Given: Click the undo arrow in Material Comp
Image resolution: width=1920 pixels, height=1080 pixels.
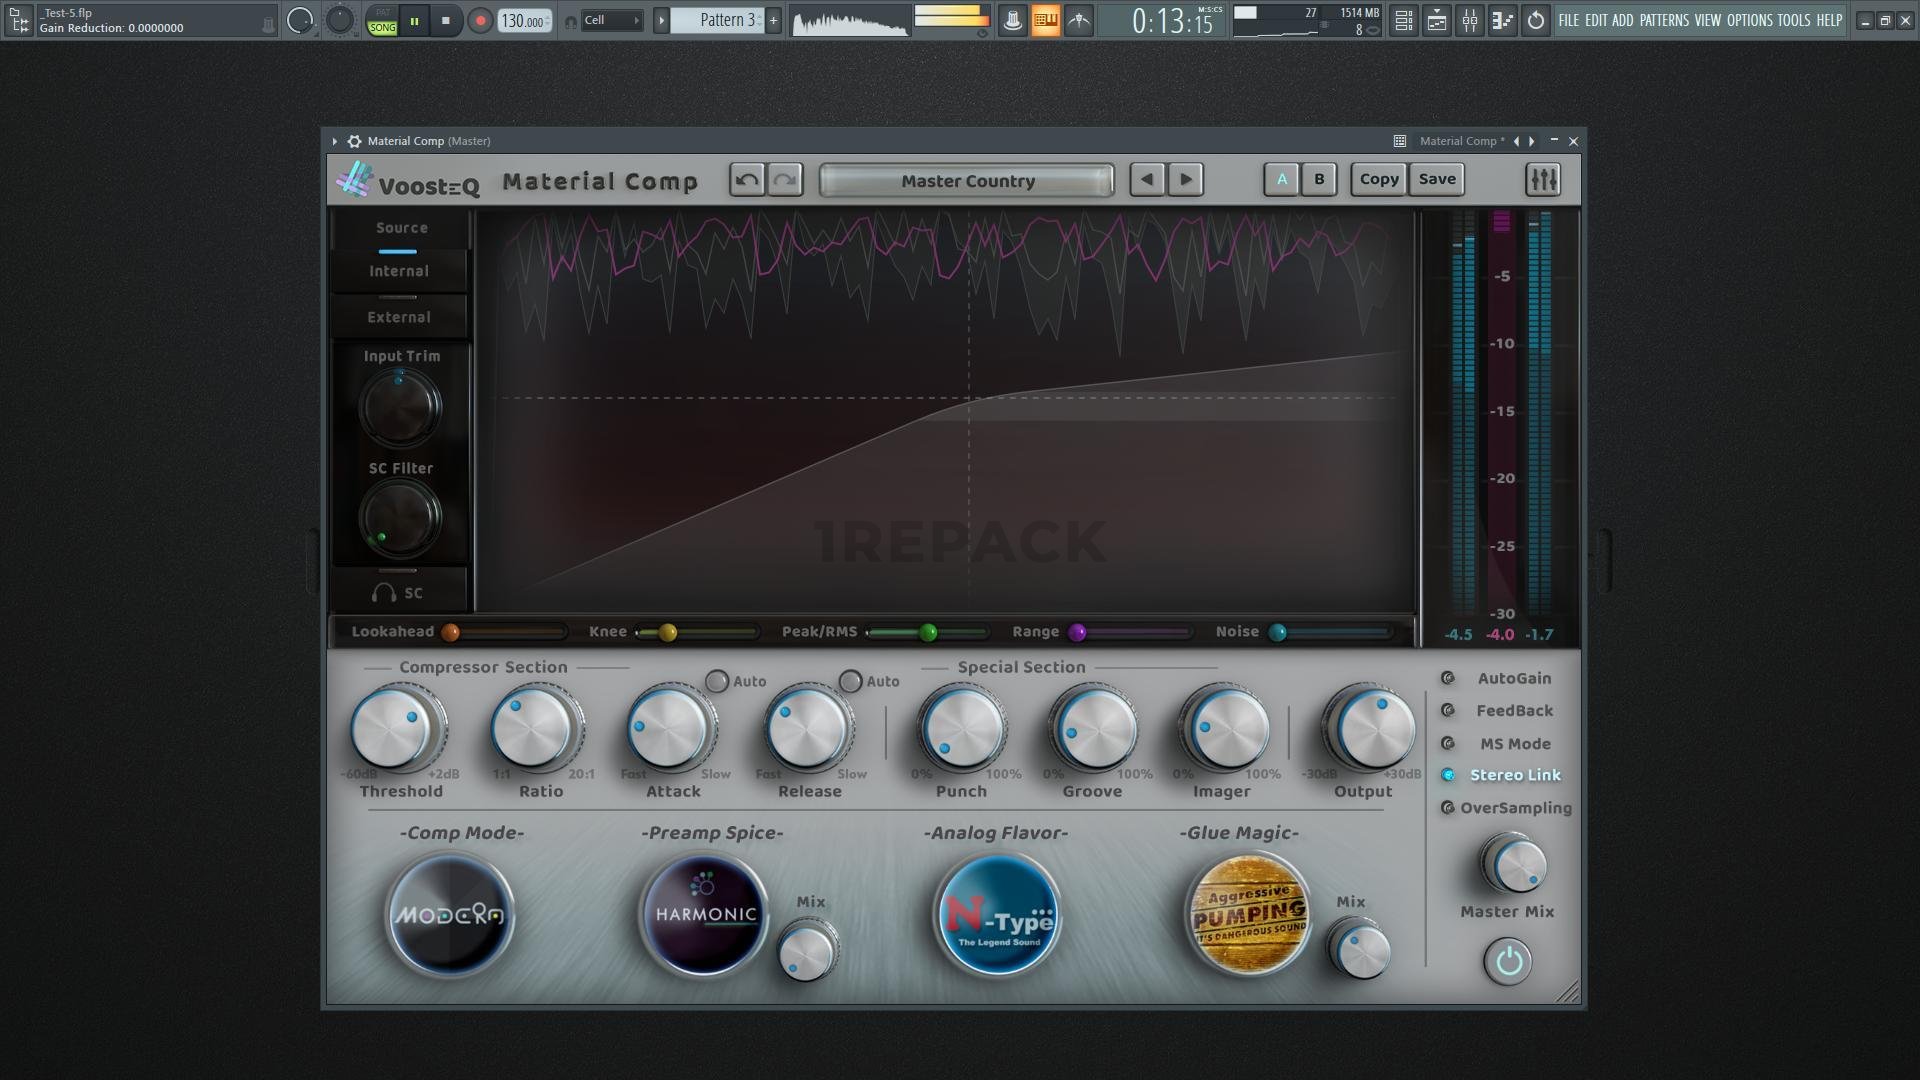Looking at the screenshot, I should point(746,180).
